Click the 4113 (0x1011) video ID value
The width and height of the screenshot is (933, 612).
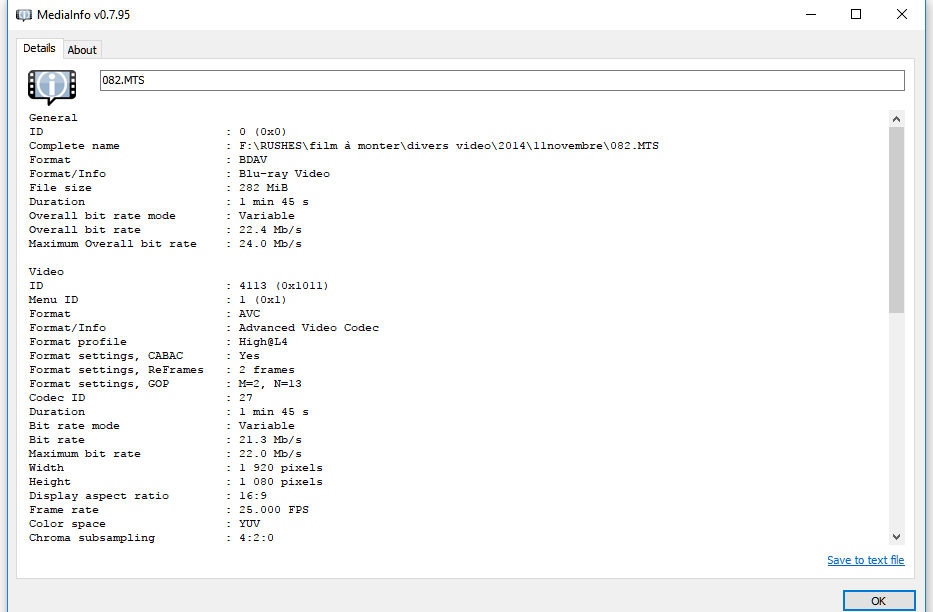point(284,286)
